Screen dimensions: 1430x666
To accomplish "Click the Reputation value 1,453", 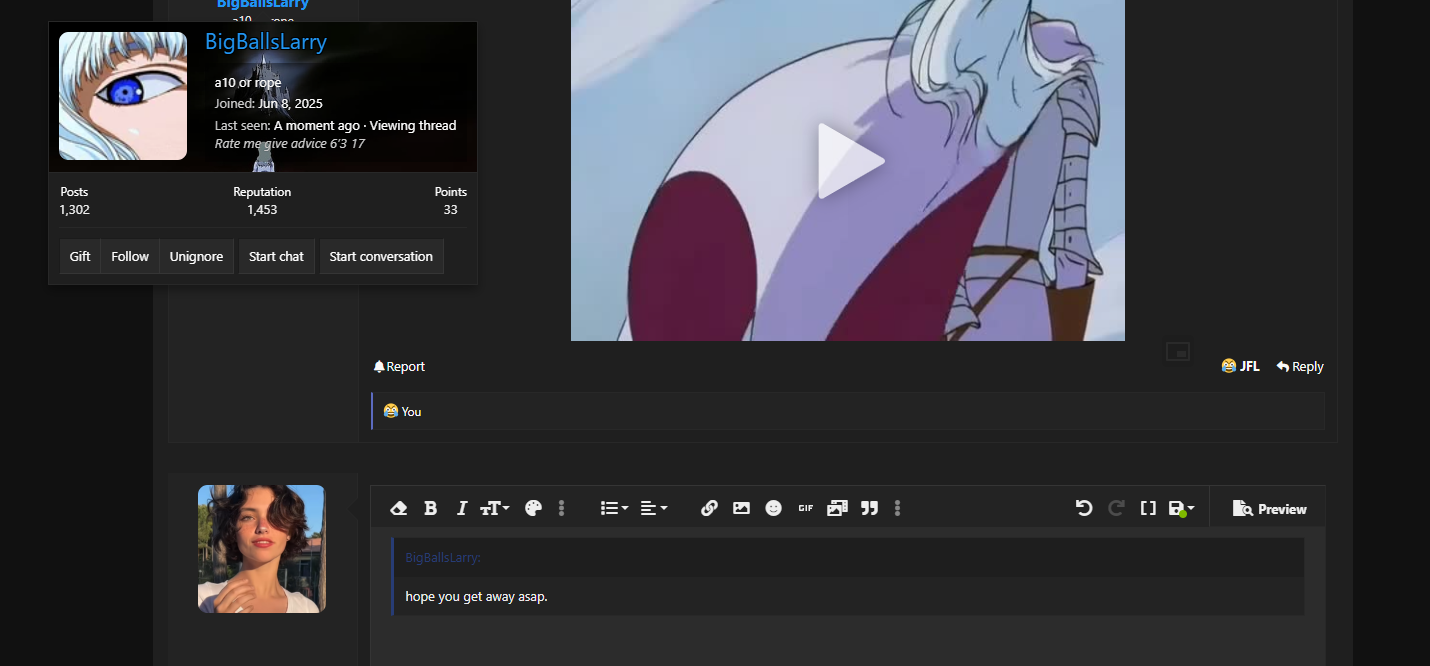I will (262, 210).
